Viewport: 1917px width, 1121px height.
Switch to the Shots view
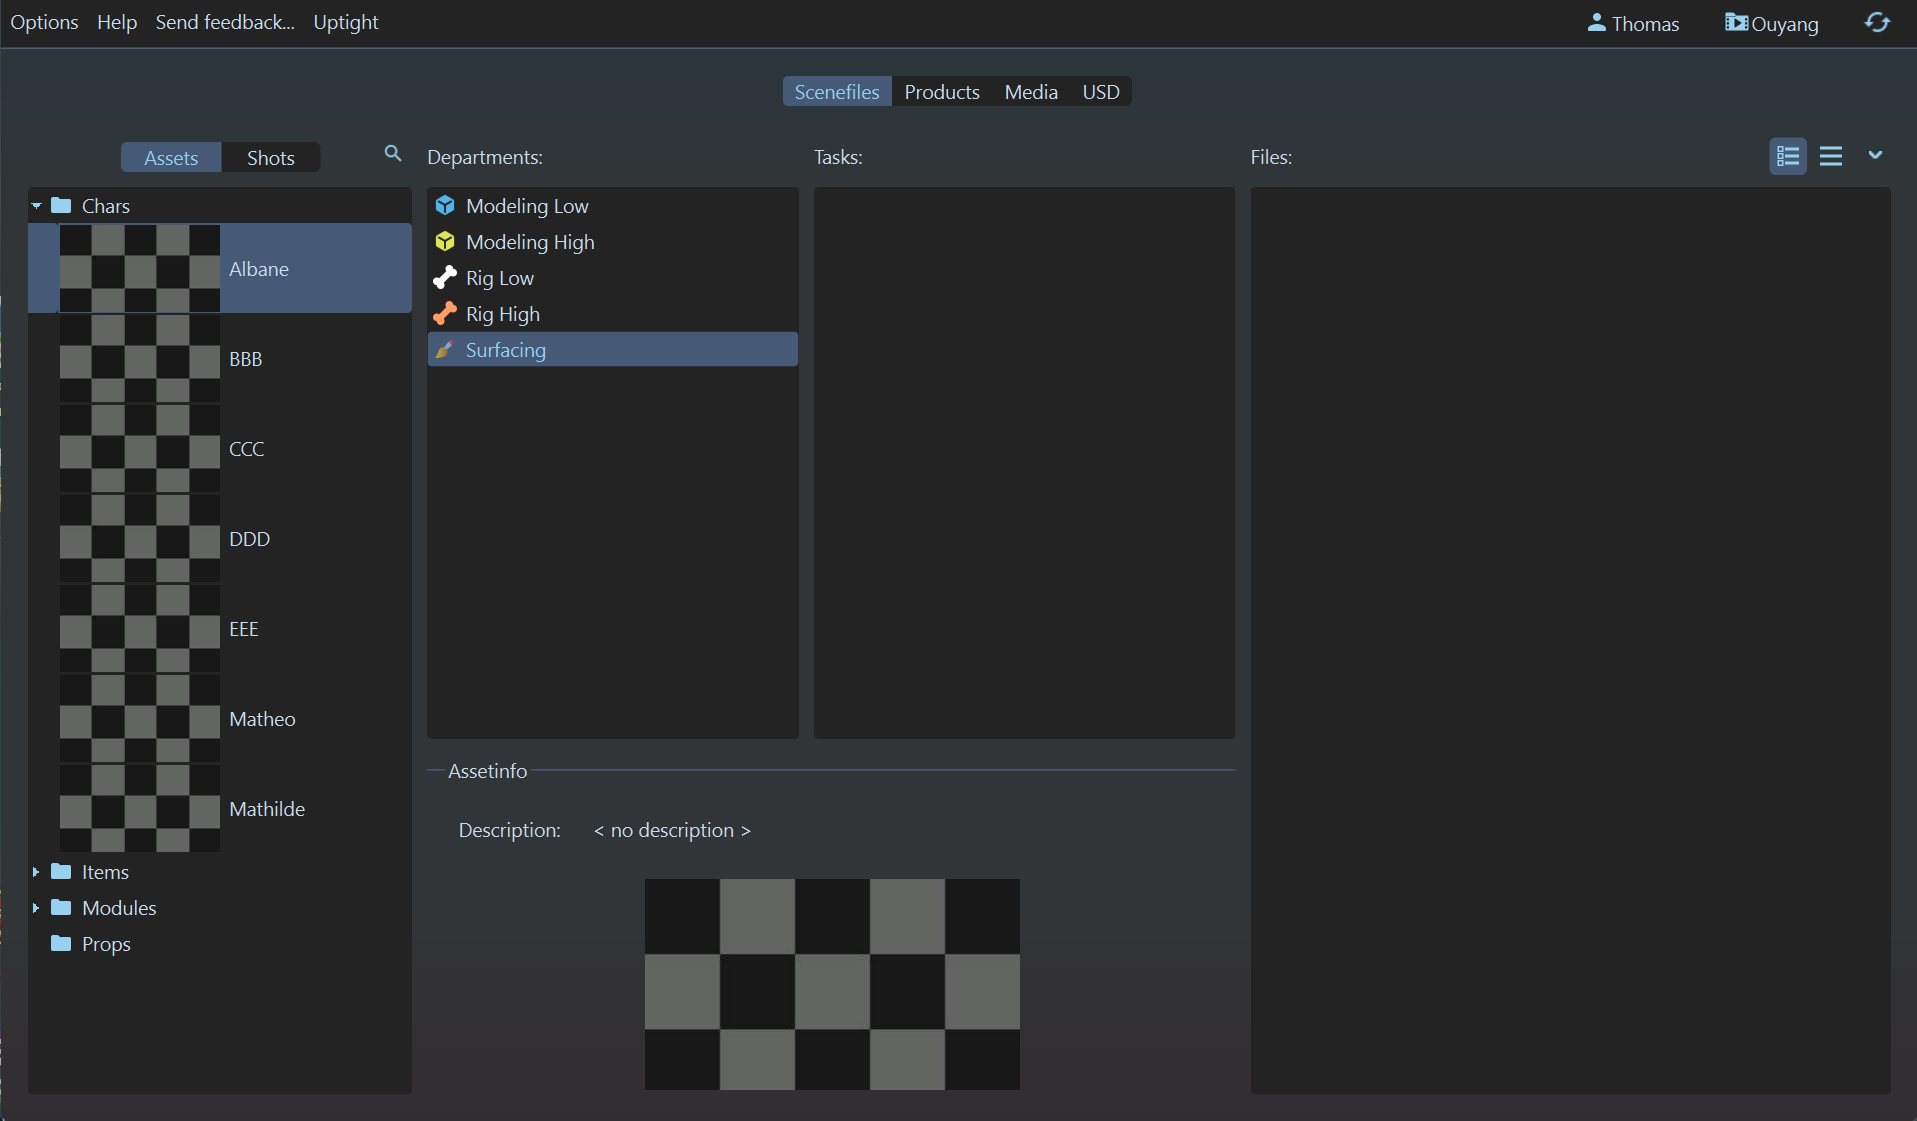tap(270, 158)
